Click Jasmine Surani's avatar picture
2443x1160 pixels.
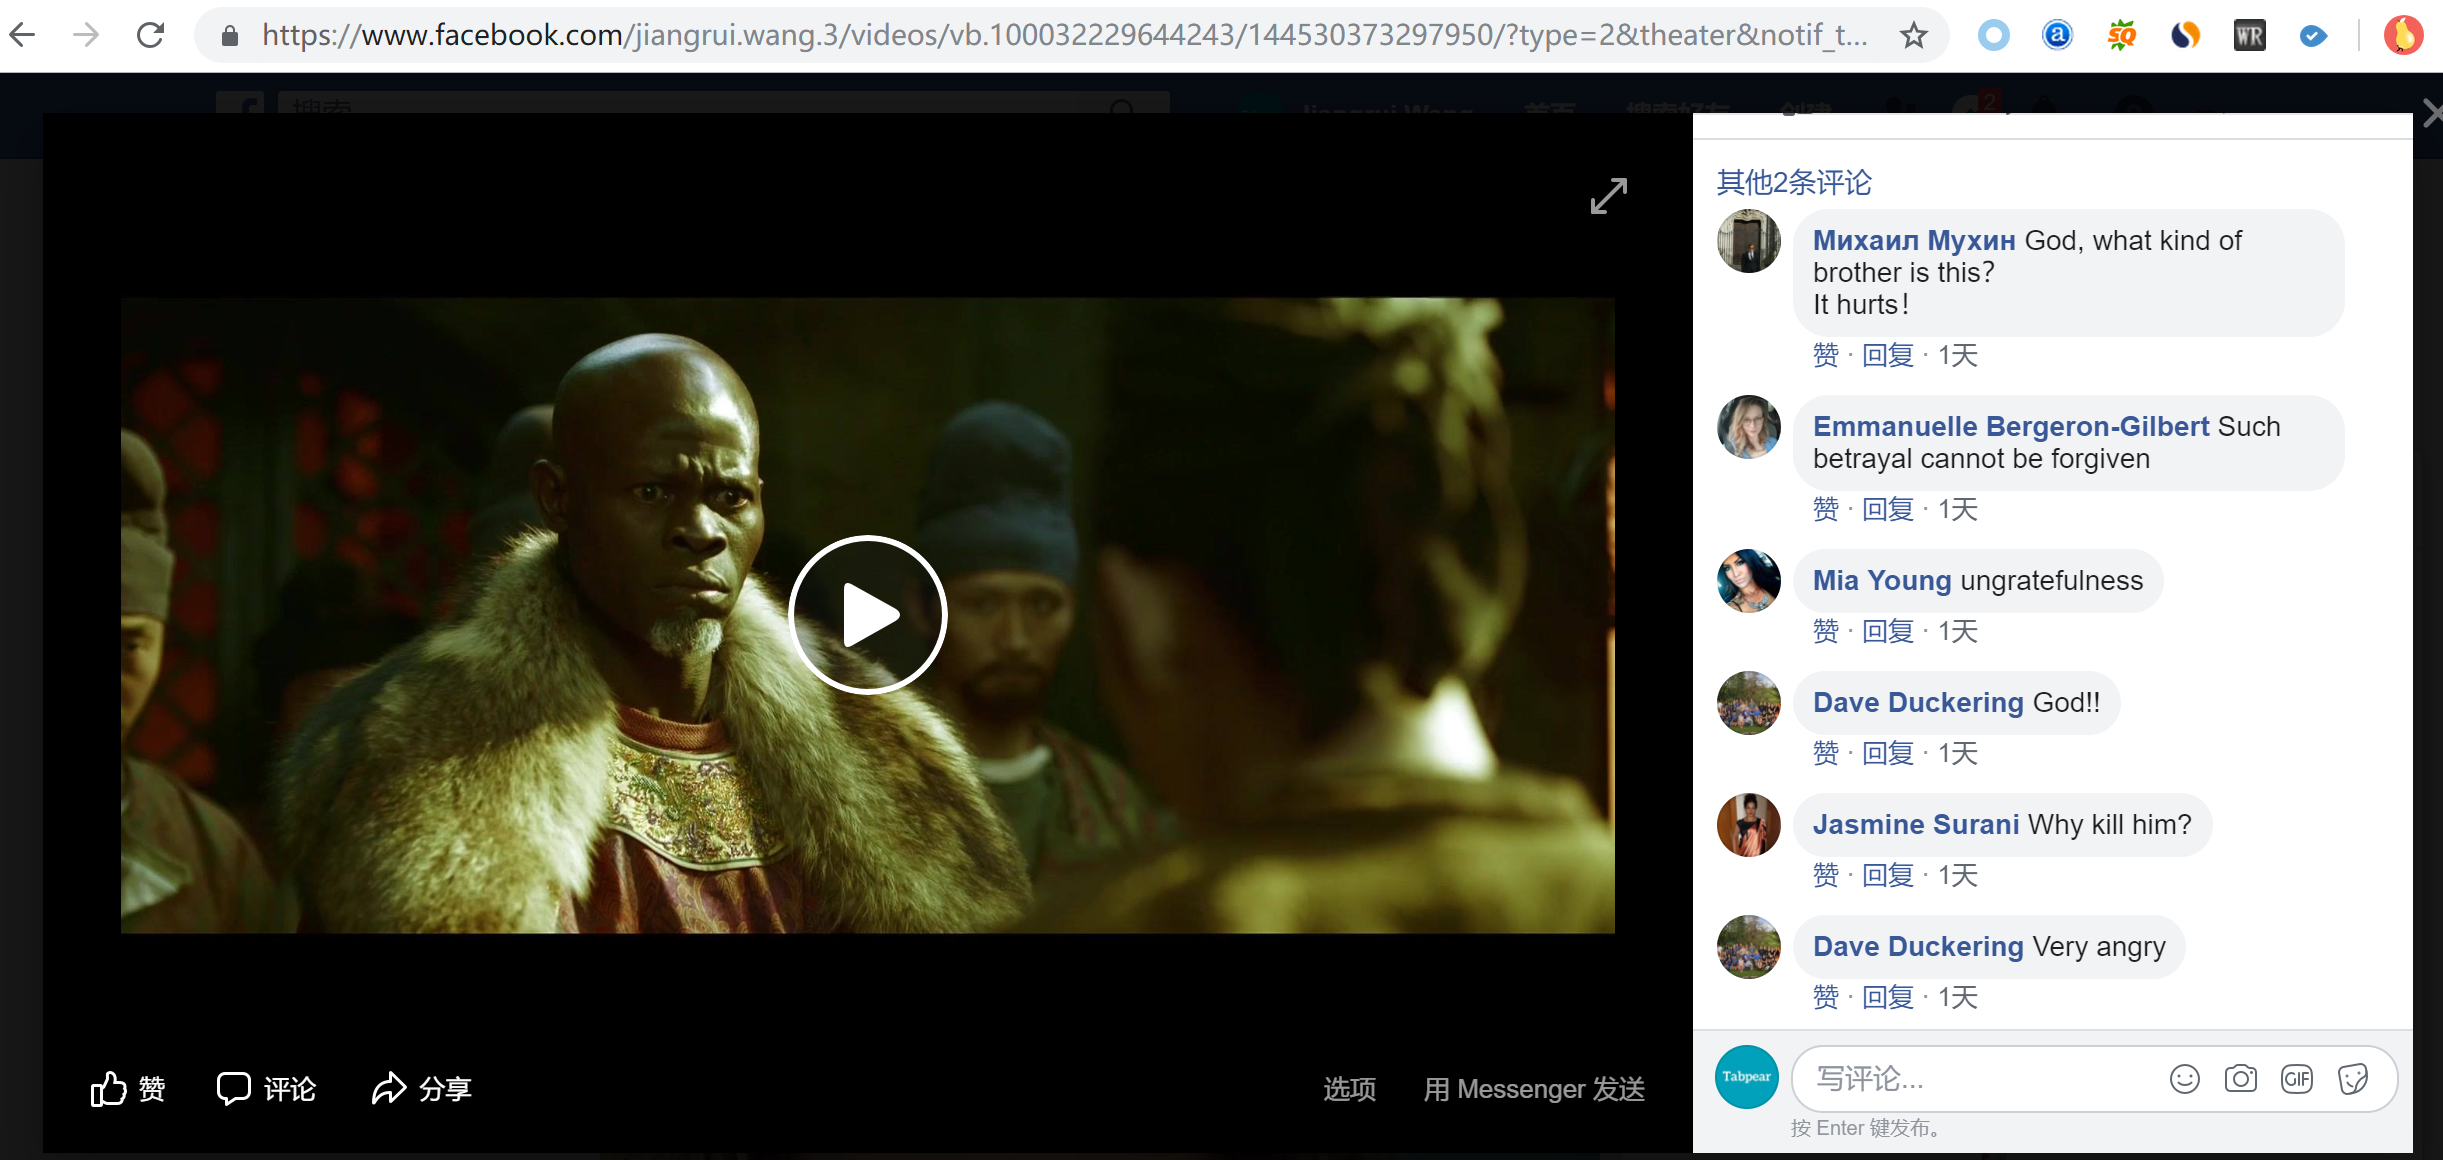point(1749,825)
